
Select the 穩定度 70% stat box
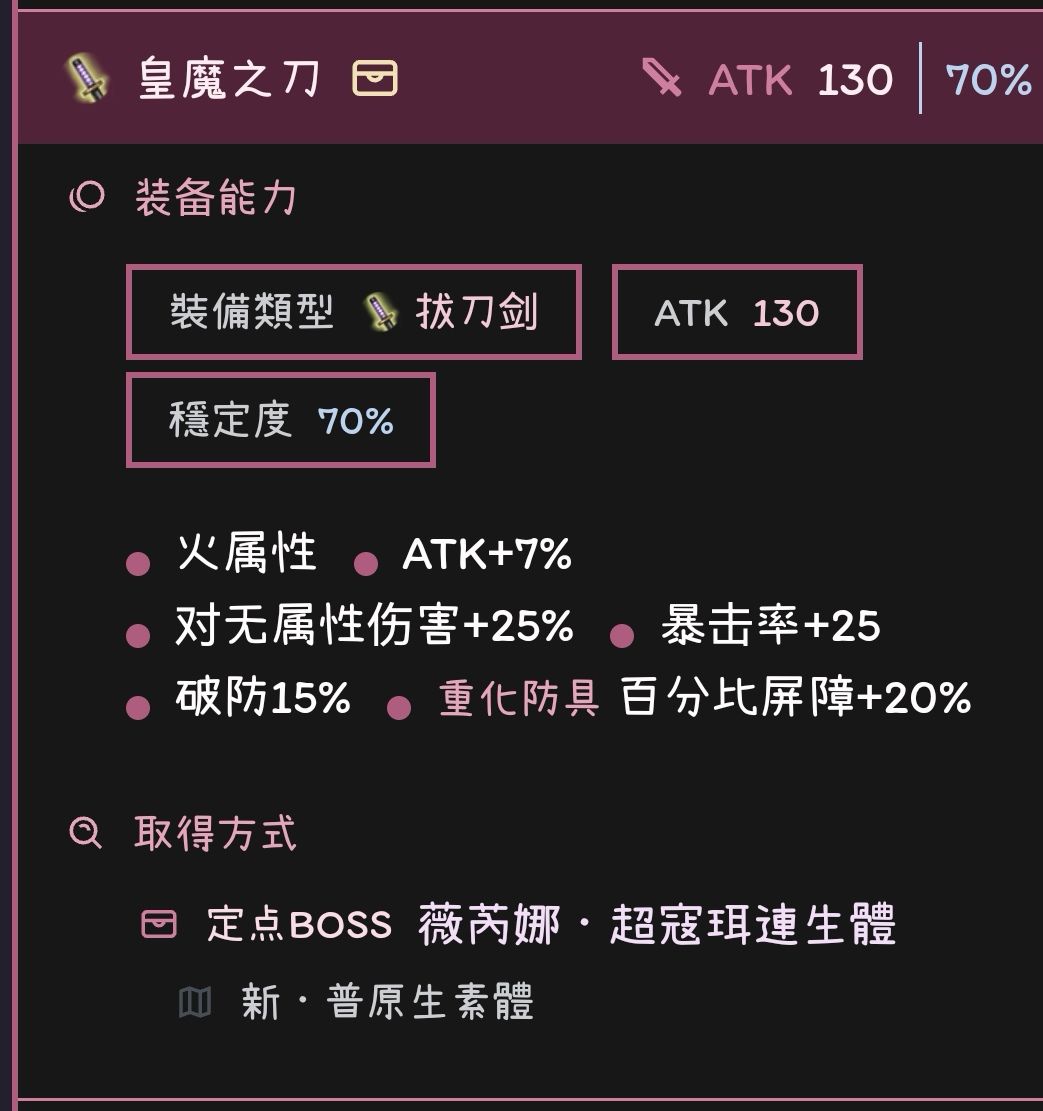[x=281, y=421]
